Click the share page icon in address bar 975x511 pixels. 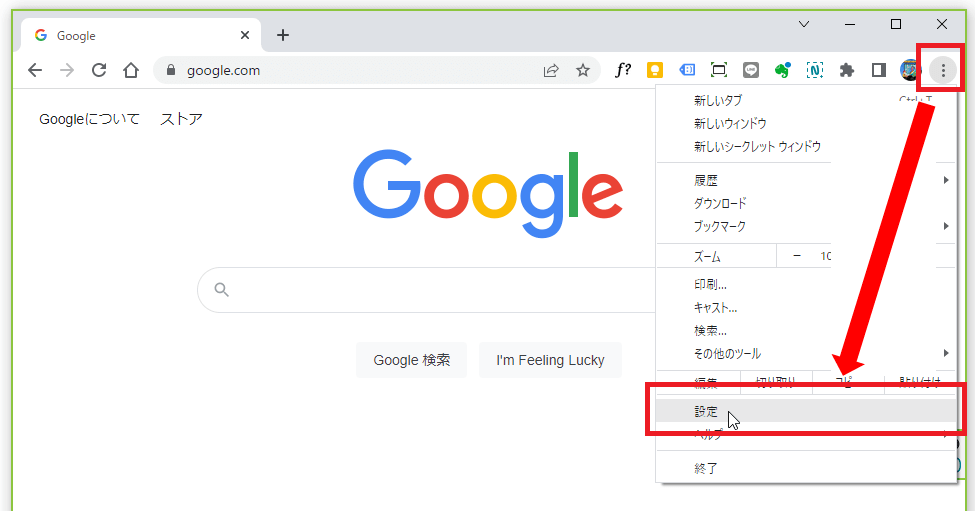pyautogui.click(x=551, y=70)
